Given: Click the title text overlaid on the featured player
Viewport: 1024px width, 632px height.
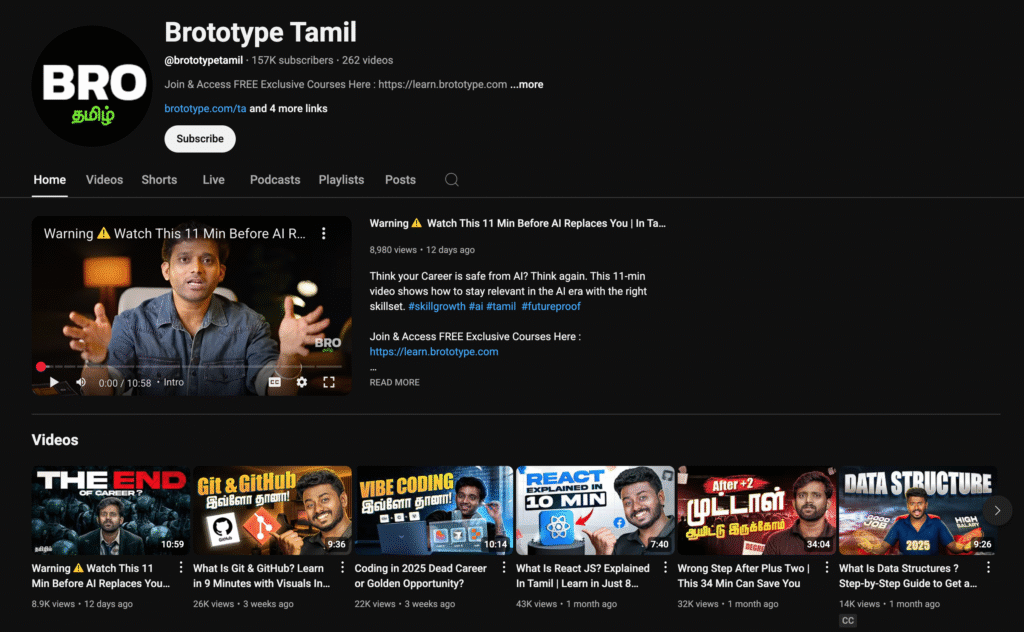Looking at the screenshot, I should click(x=174, y=234).
